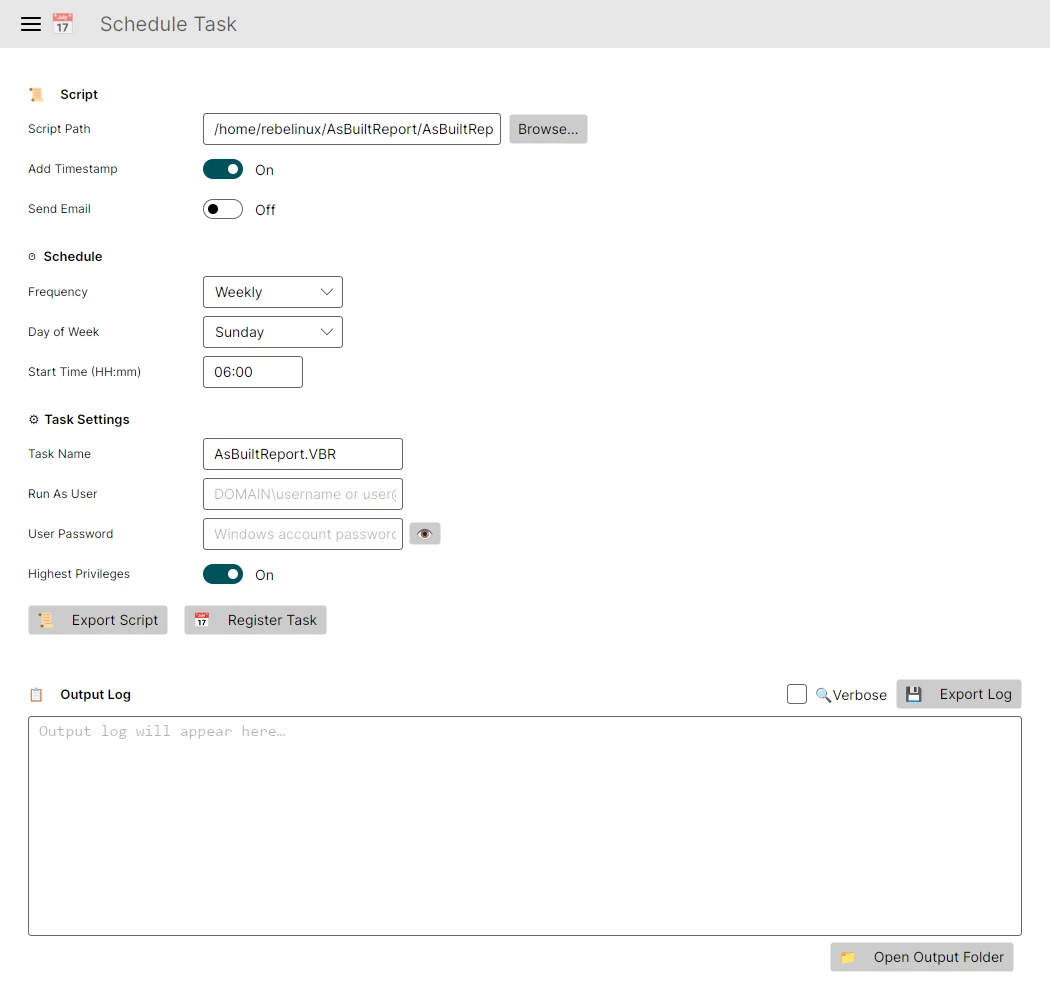1050x1006 pixels.
Task: Click the Task Settings gear icon
Action: pos(31,419)
